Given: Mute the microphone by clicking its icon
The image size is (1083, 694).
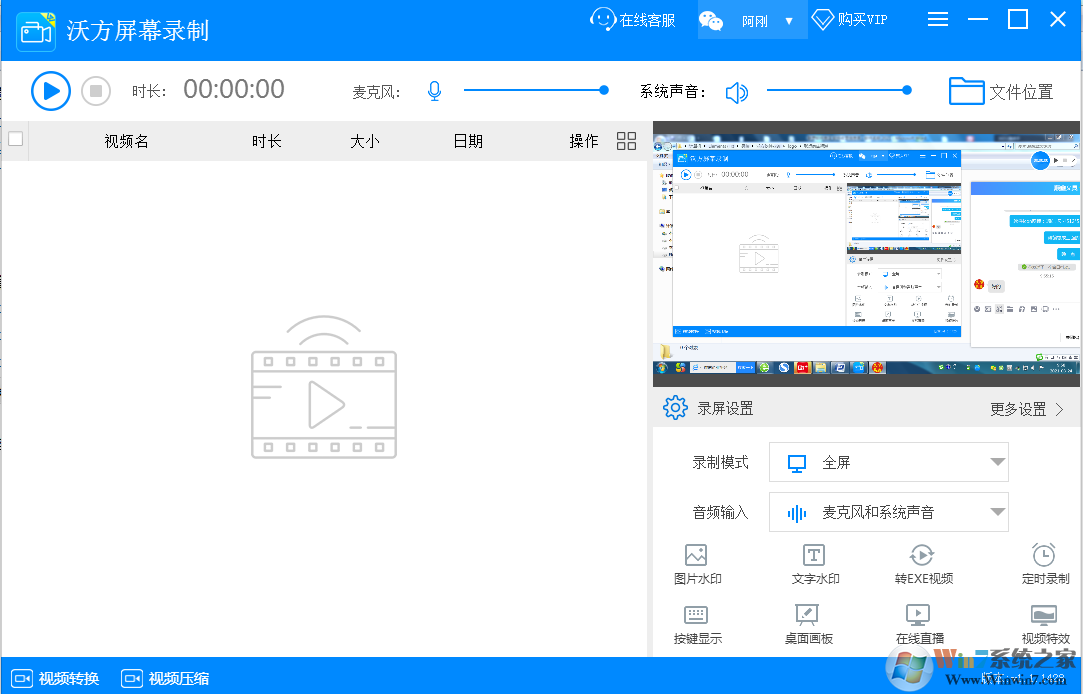Looking at the screenshot, I should click(x=434, y=90).
